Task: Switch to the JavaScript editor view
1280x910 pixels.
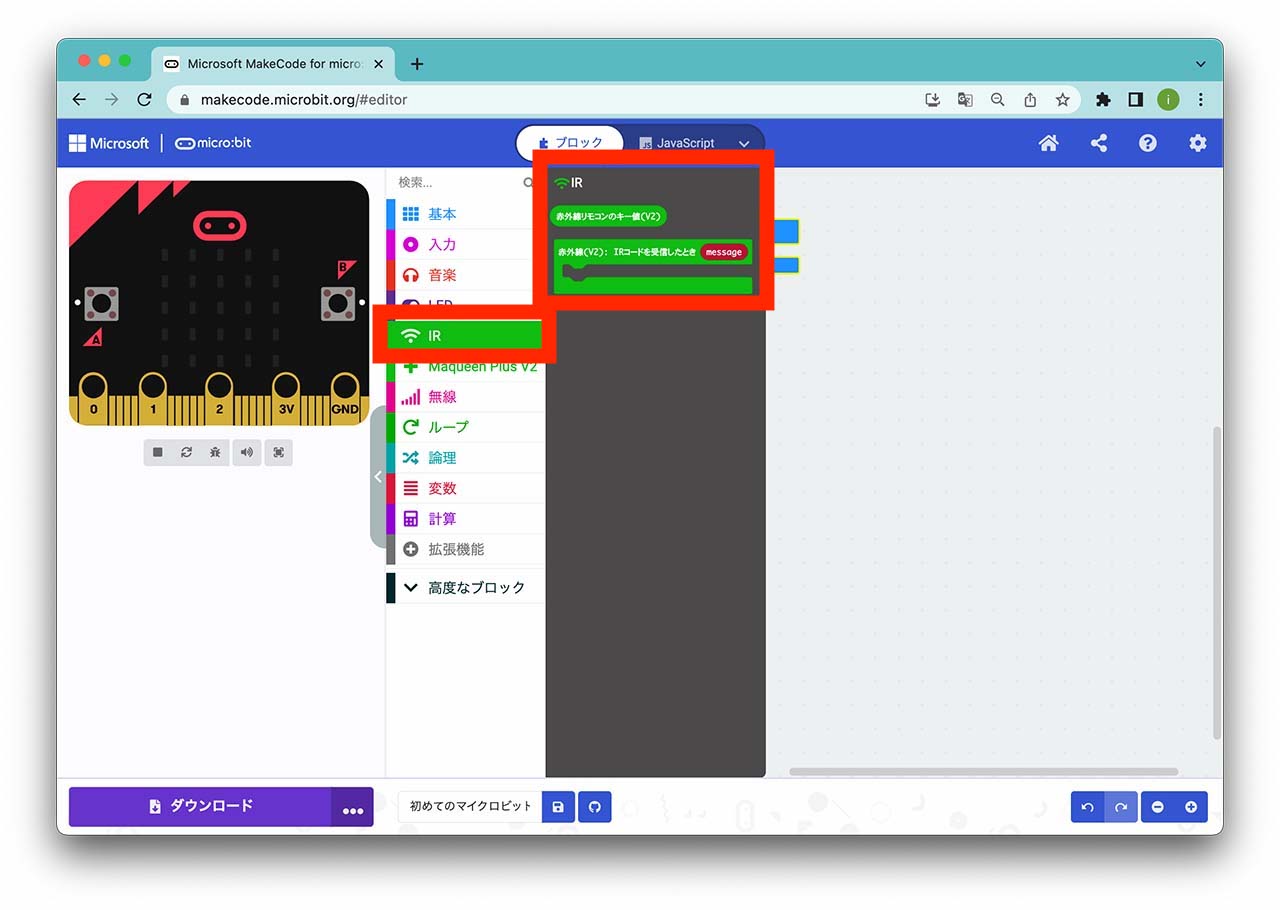Action: coord(677,143)
